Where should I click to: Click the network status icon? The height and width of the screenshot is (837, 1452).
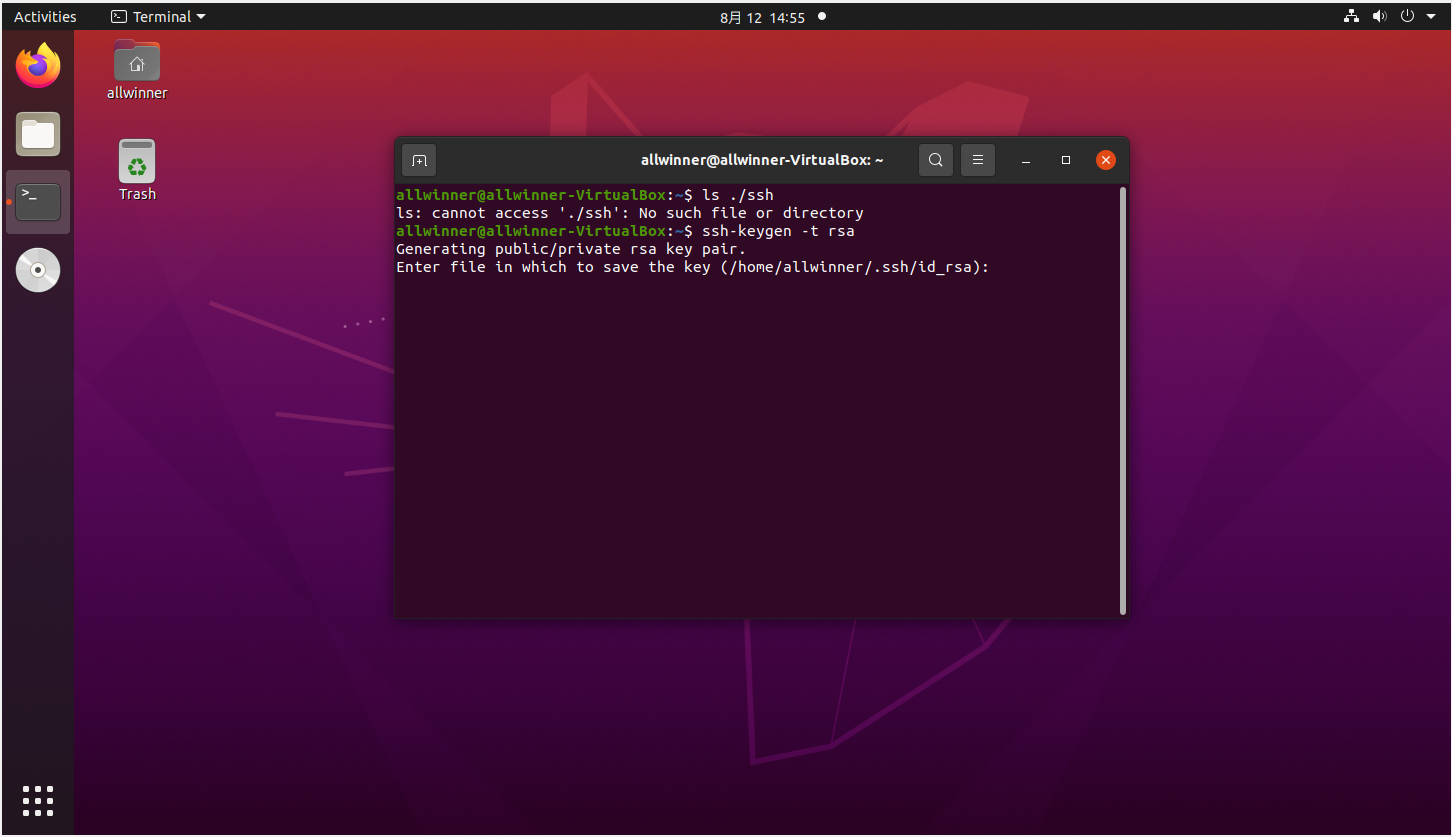click(1351, 16)
